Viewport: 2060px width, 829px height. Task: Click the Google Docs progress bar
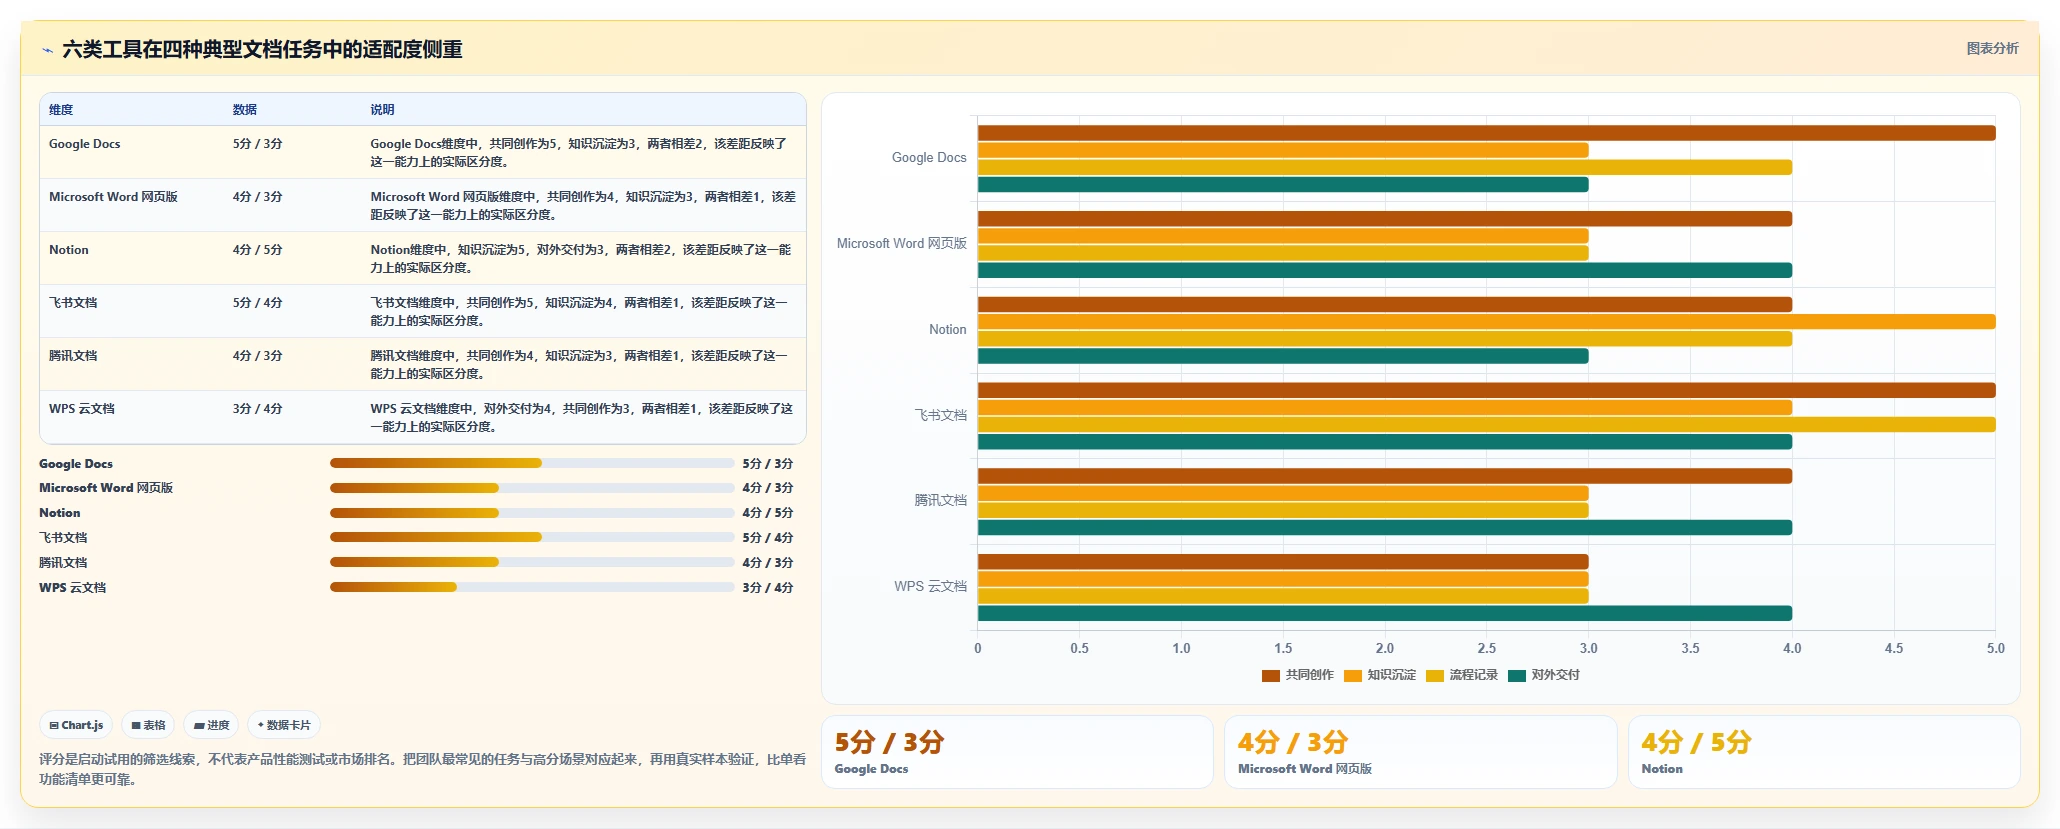[x=532, y=463]
